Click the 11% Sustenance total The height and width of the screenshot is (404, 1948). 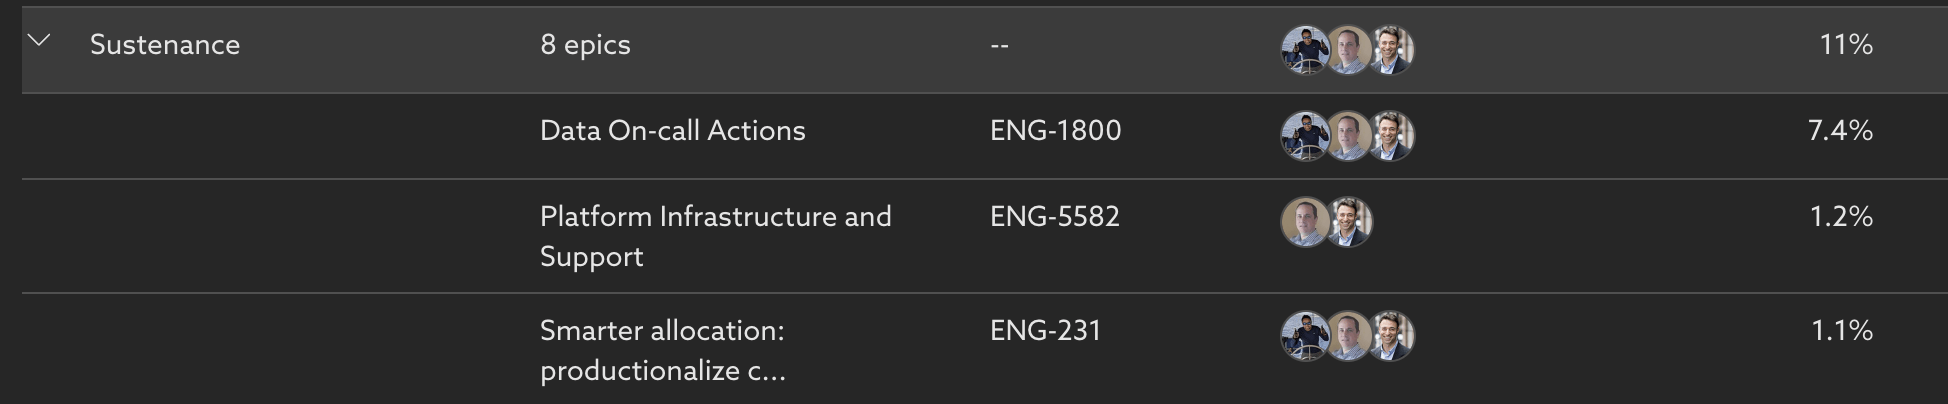pyautogui.click(x=1846, y=45)
